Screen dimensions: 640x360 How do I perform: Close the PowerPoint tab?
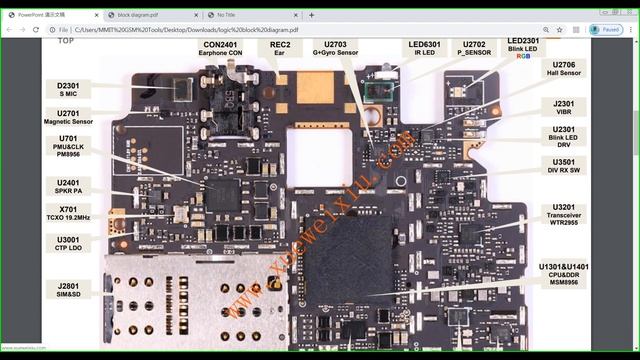point(96,15)
